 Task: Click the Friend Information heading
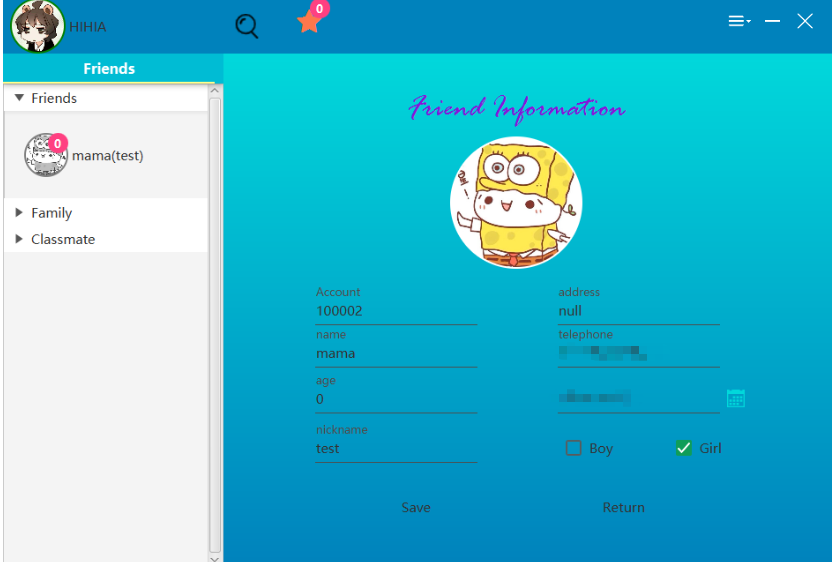click(517, 108)
